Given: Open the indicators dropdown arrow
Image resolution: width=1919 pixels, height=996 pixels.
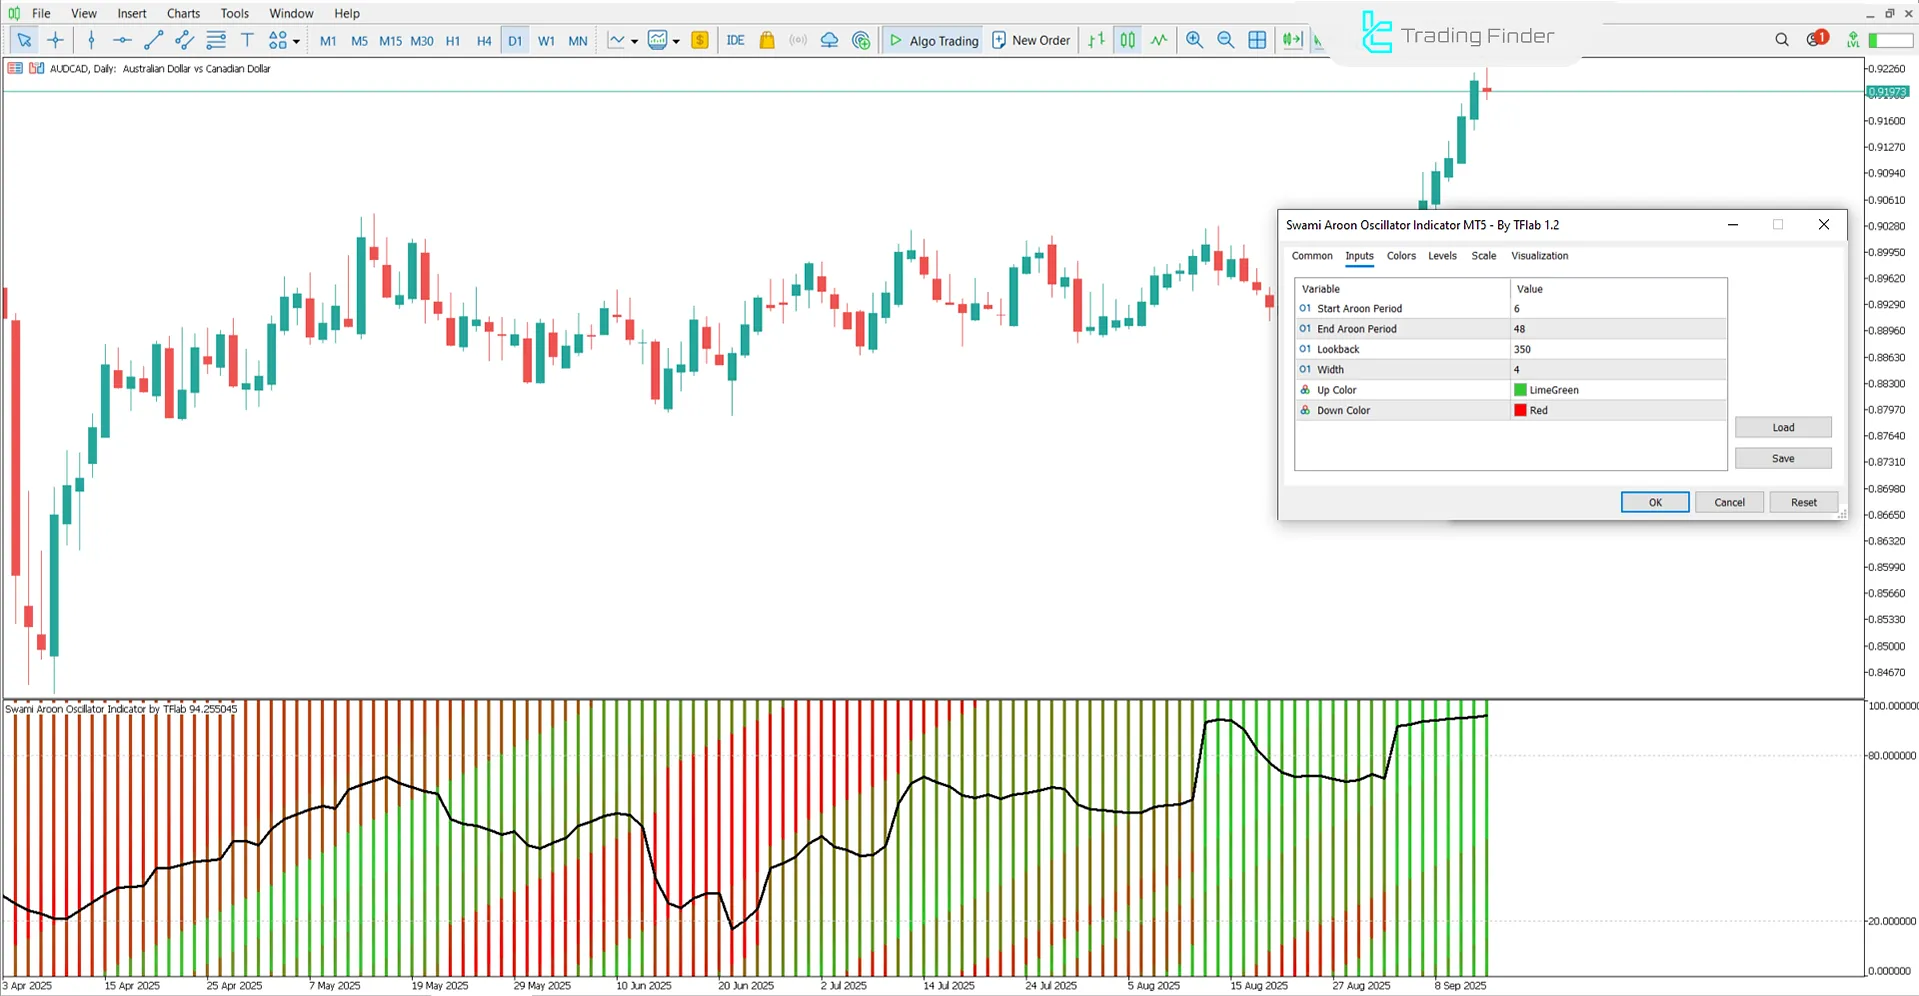Looking at the screenshot, I should point(676,40).
